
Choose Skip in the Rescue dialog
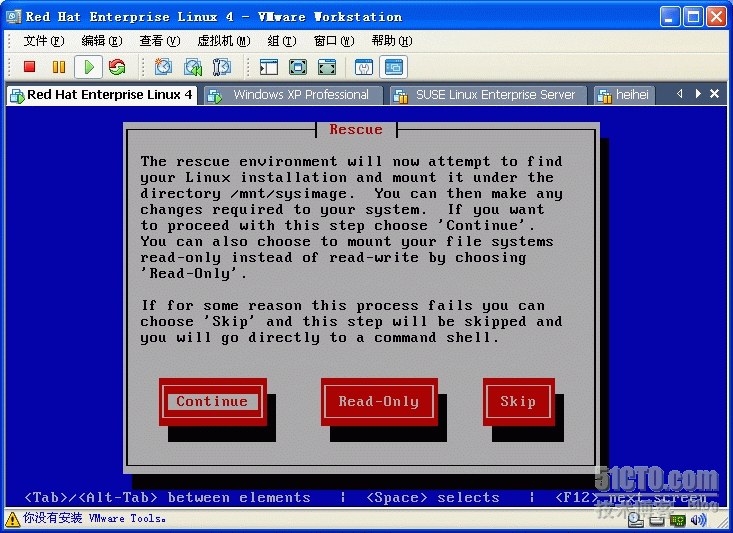pyautogui.click(x=519, y=402)
